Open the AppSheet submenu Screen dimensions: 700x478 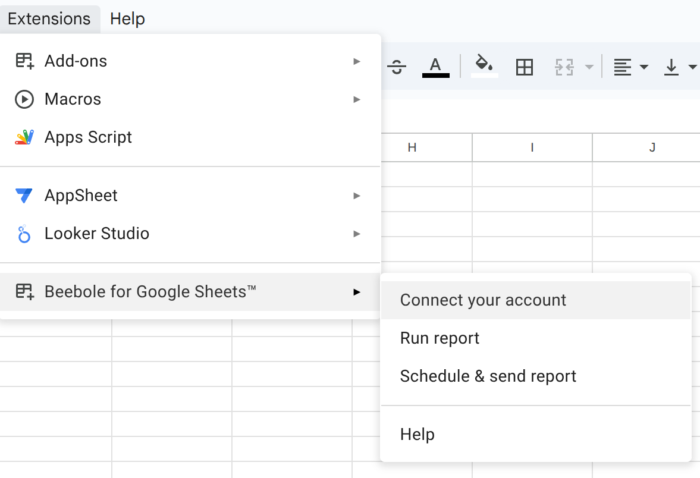pos(190,195)
